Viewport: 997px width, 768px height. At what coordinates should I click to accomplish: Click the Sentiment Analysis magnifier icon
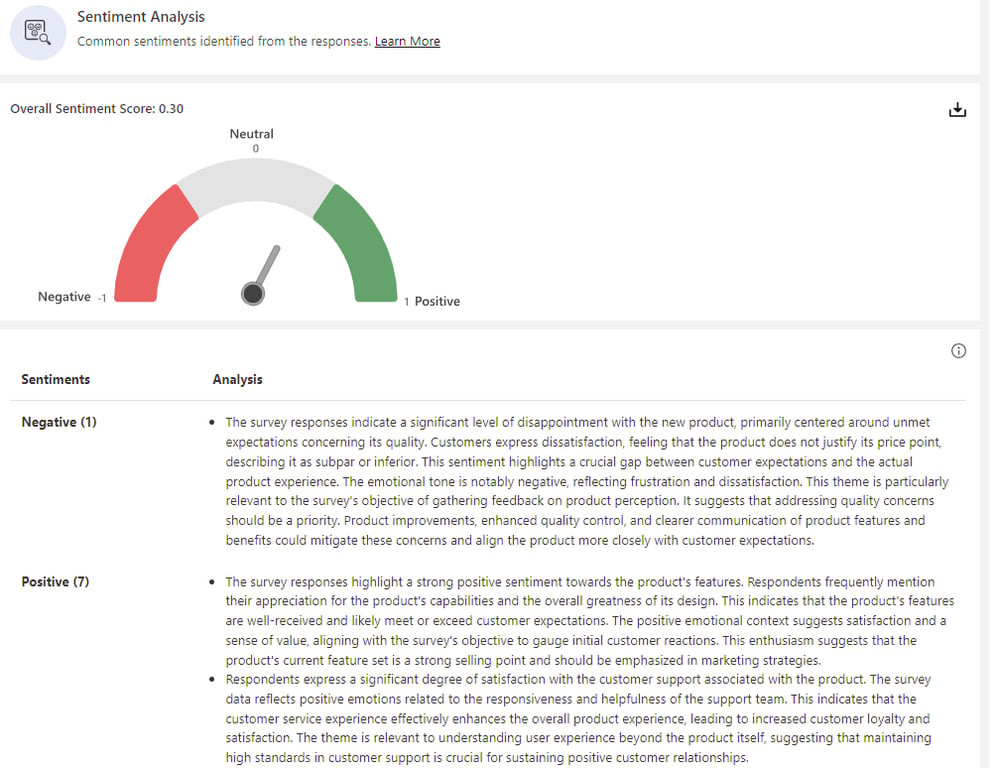[38, 32]
